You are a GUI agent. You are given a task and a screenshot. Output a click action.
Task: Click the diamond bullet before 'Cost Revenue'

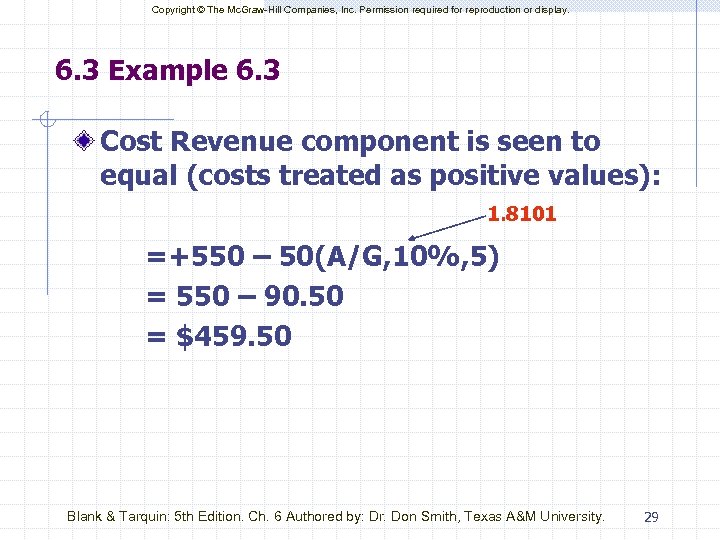tap(84, 141)
